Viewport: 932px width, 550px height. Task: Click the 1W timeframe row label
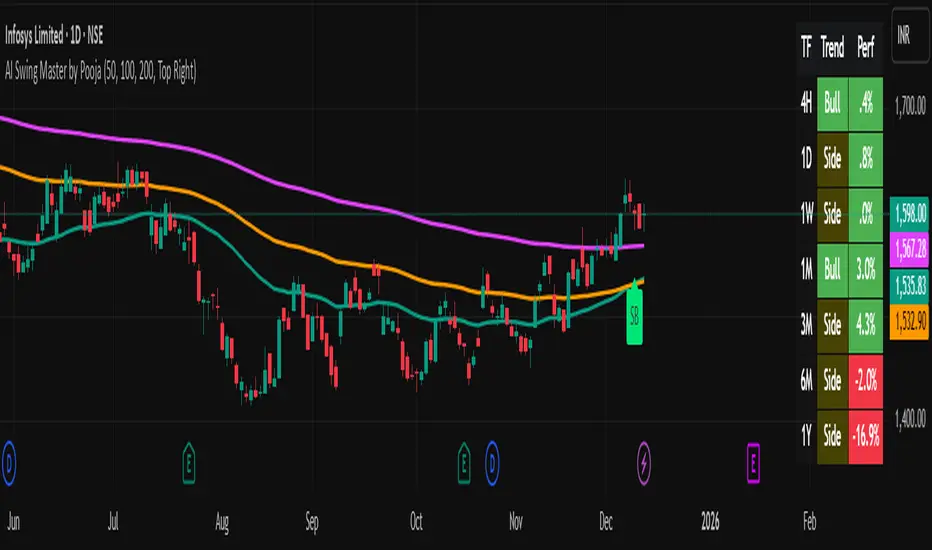click(x=807, y=214)
